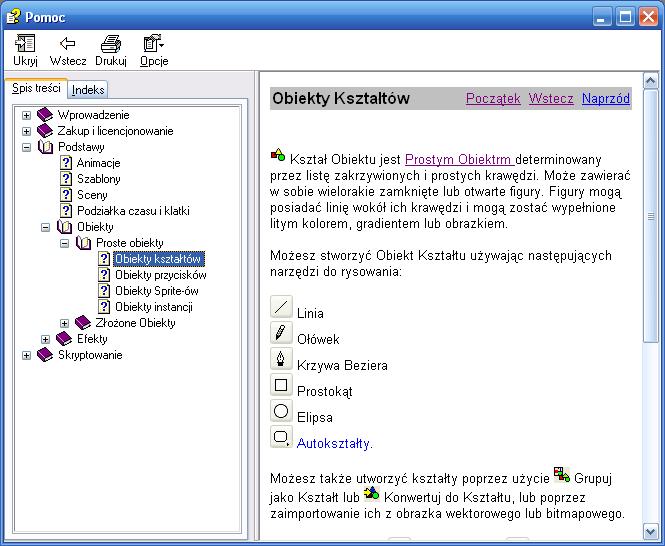Open Podziałka czasu i klatki topic

(133, 211)
